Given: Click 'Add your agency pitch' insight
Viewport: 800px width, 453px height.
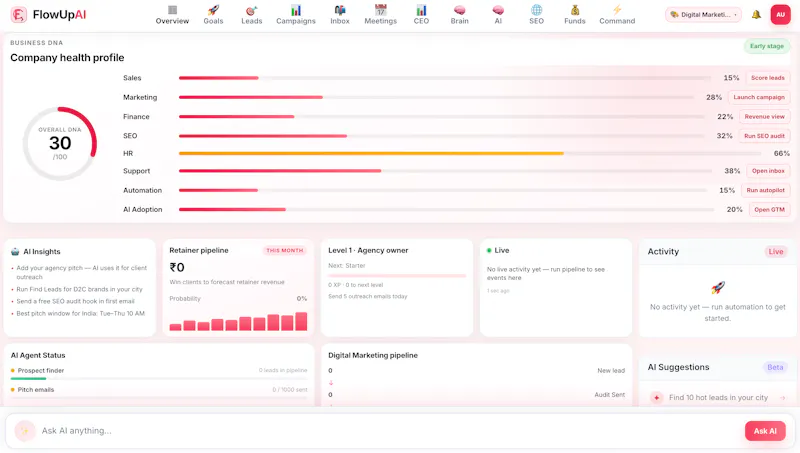Looking at the screenshot, I should pos(82,272).
